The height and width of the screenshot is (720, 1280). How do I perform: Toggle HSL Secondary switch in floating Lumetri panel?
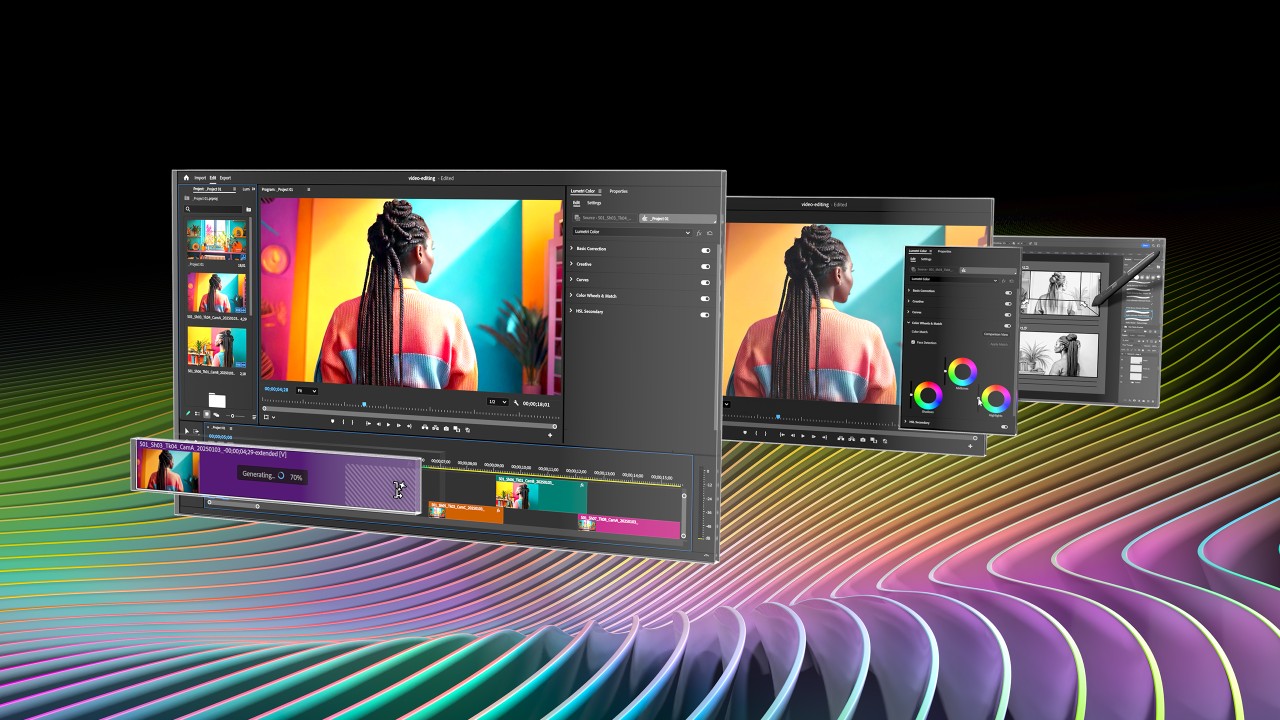(x=1004, y=427)
